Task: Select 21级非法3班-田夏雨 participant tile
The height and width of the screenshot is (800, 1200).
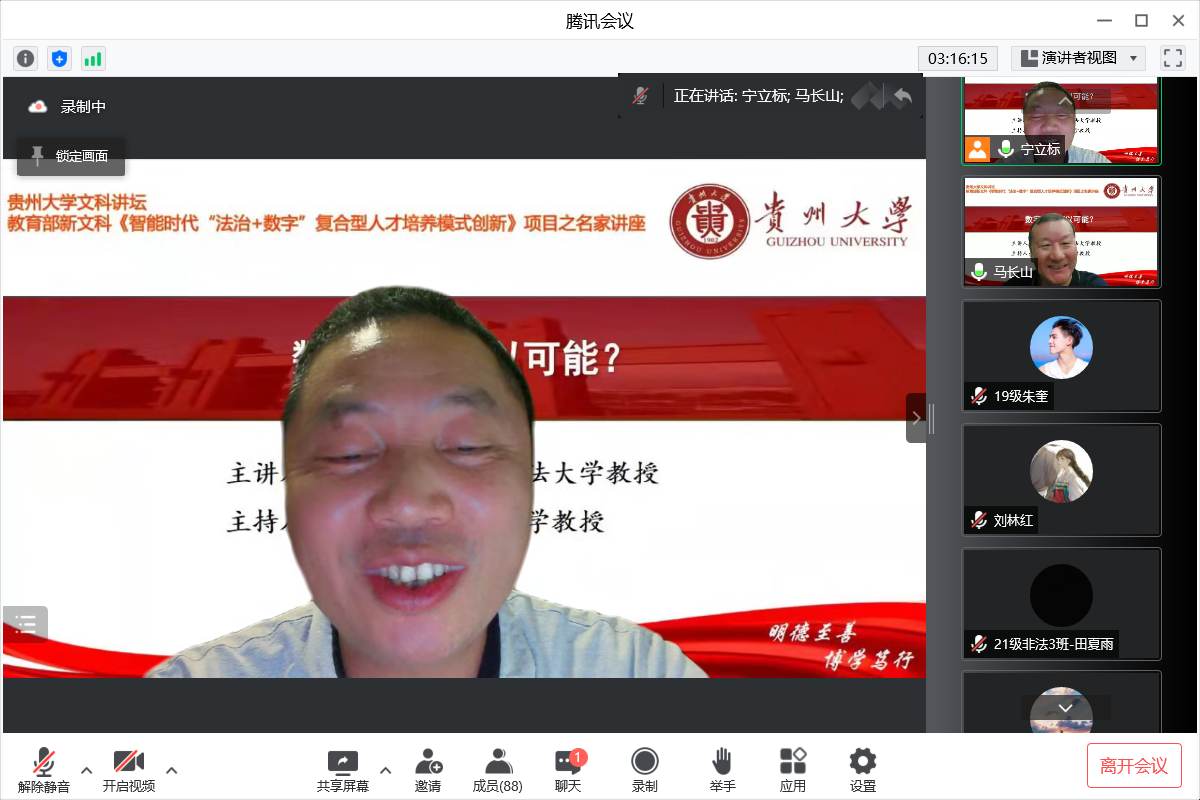Action: [1062, 604]
